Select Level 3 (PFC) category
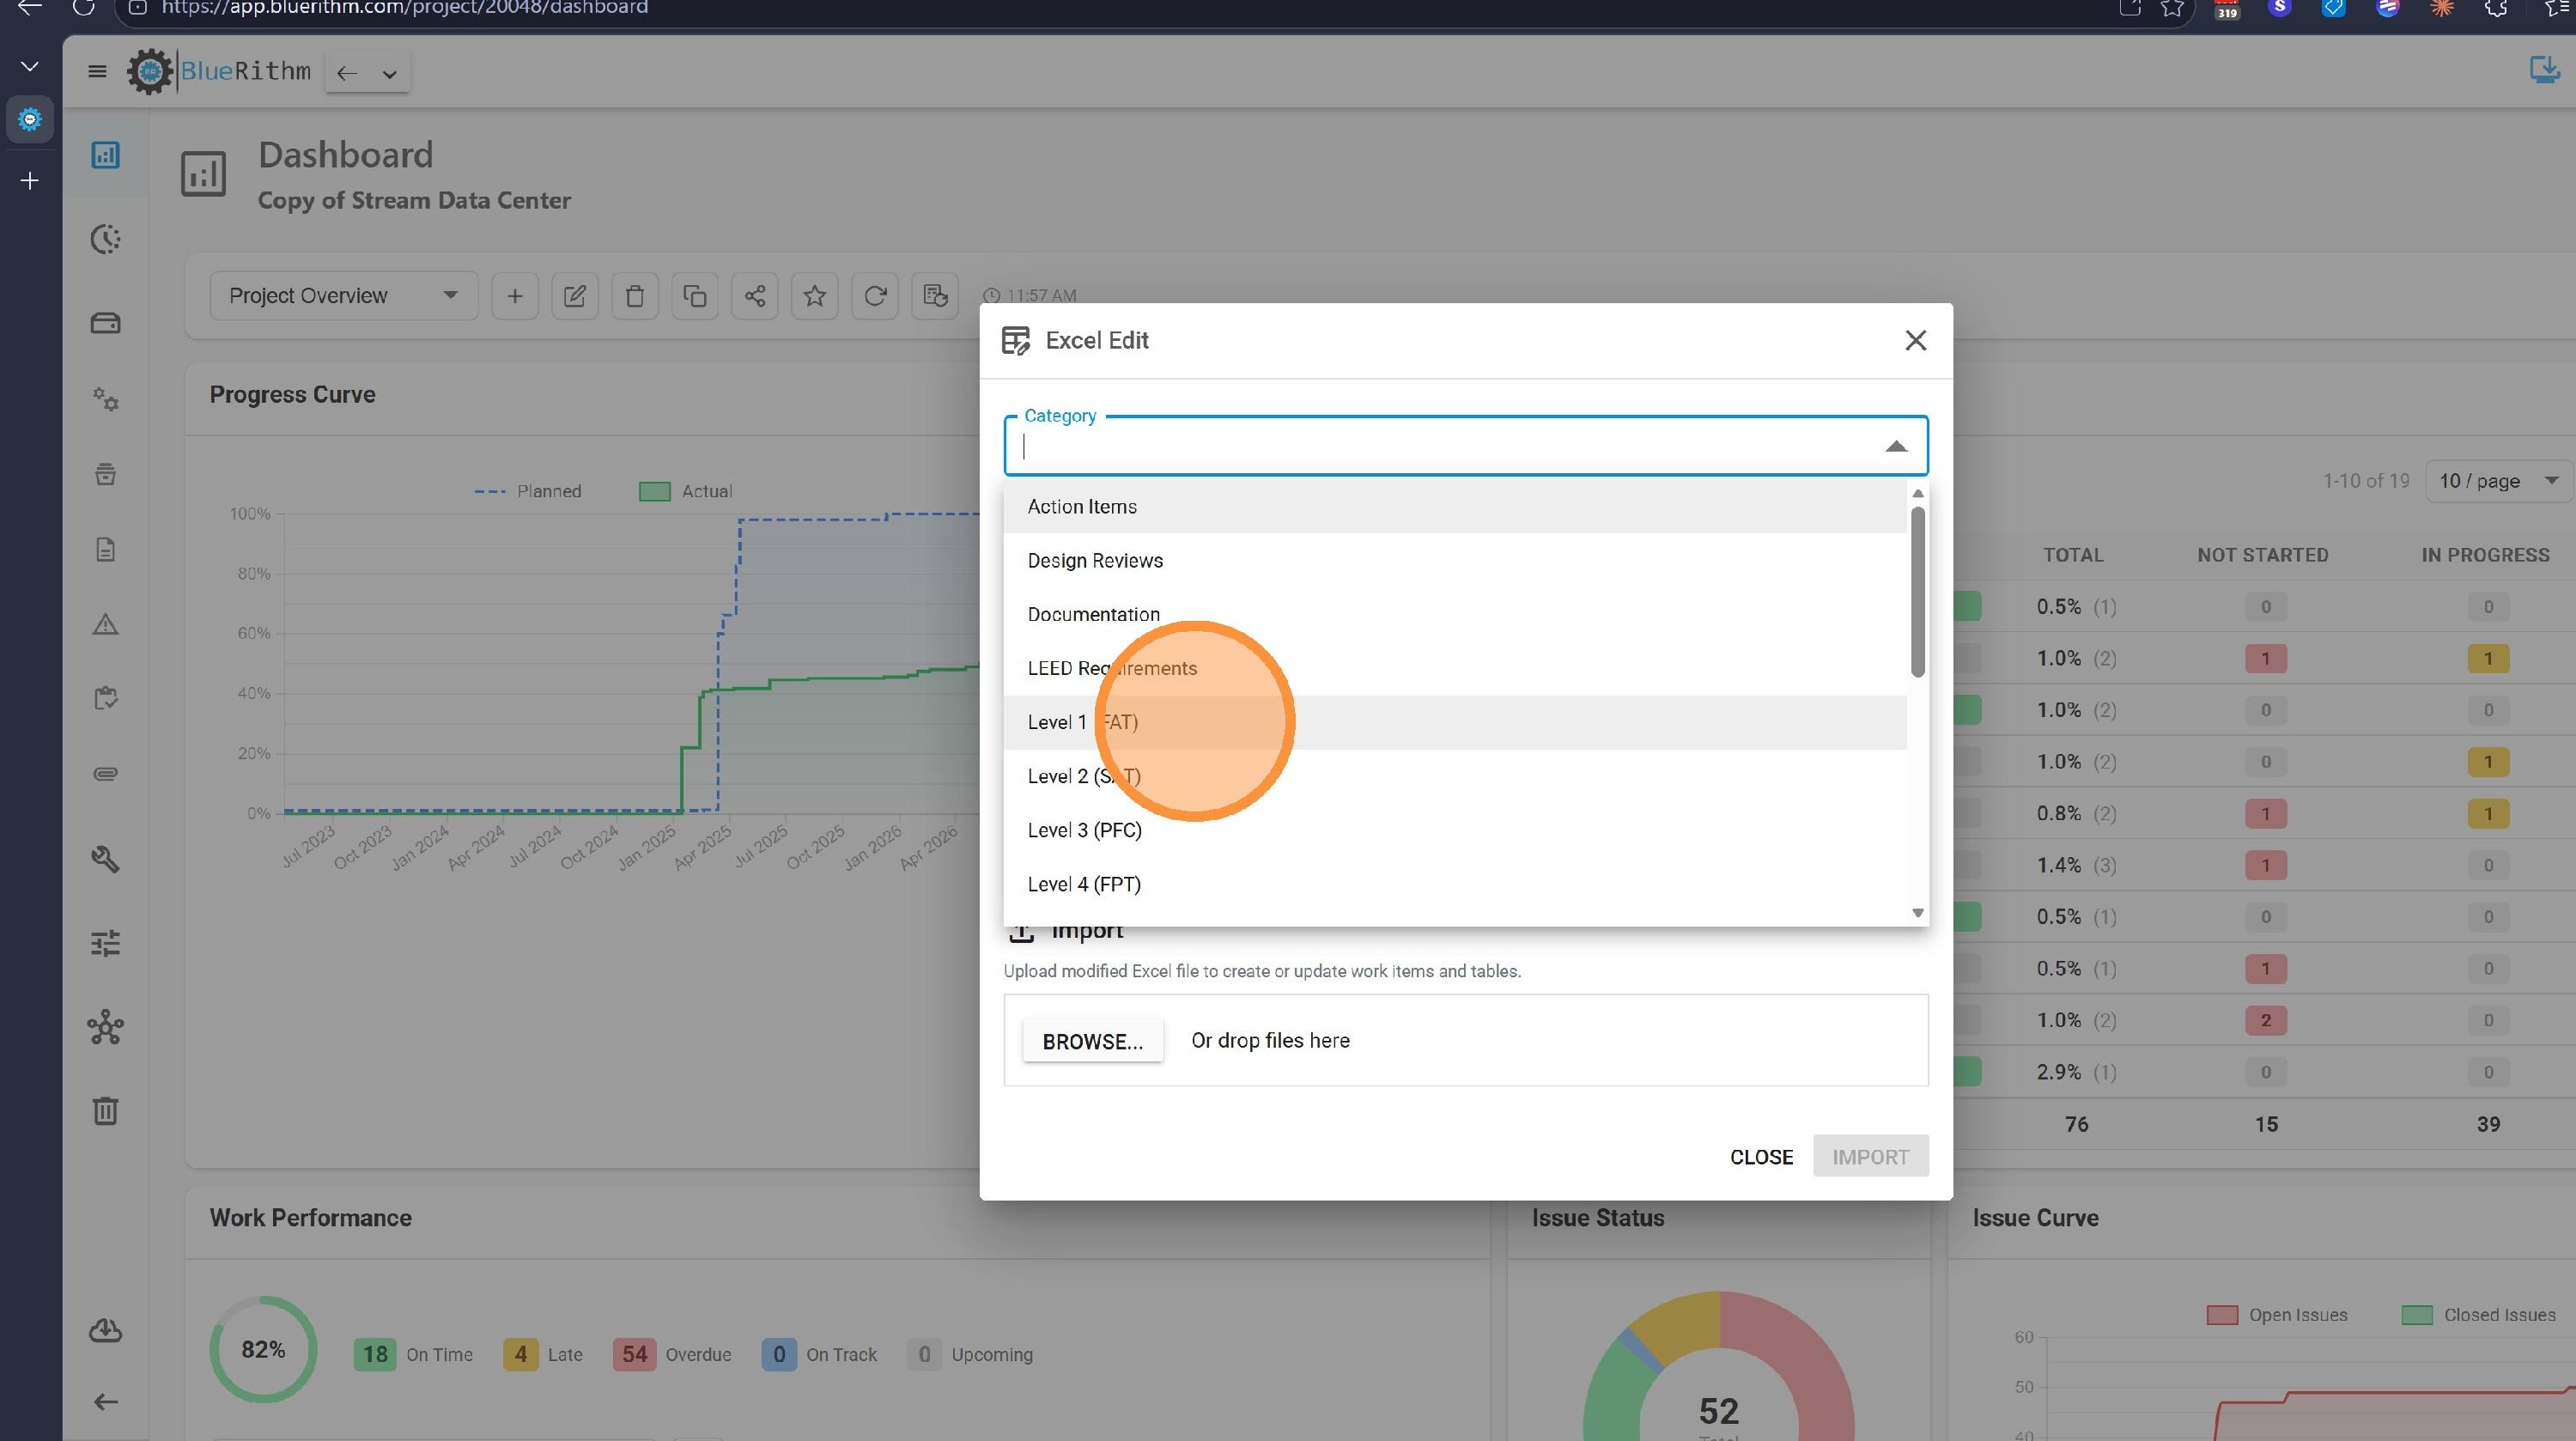This screenshot has width=2576, height=1441. [1455, 830]
